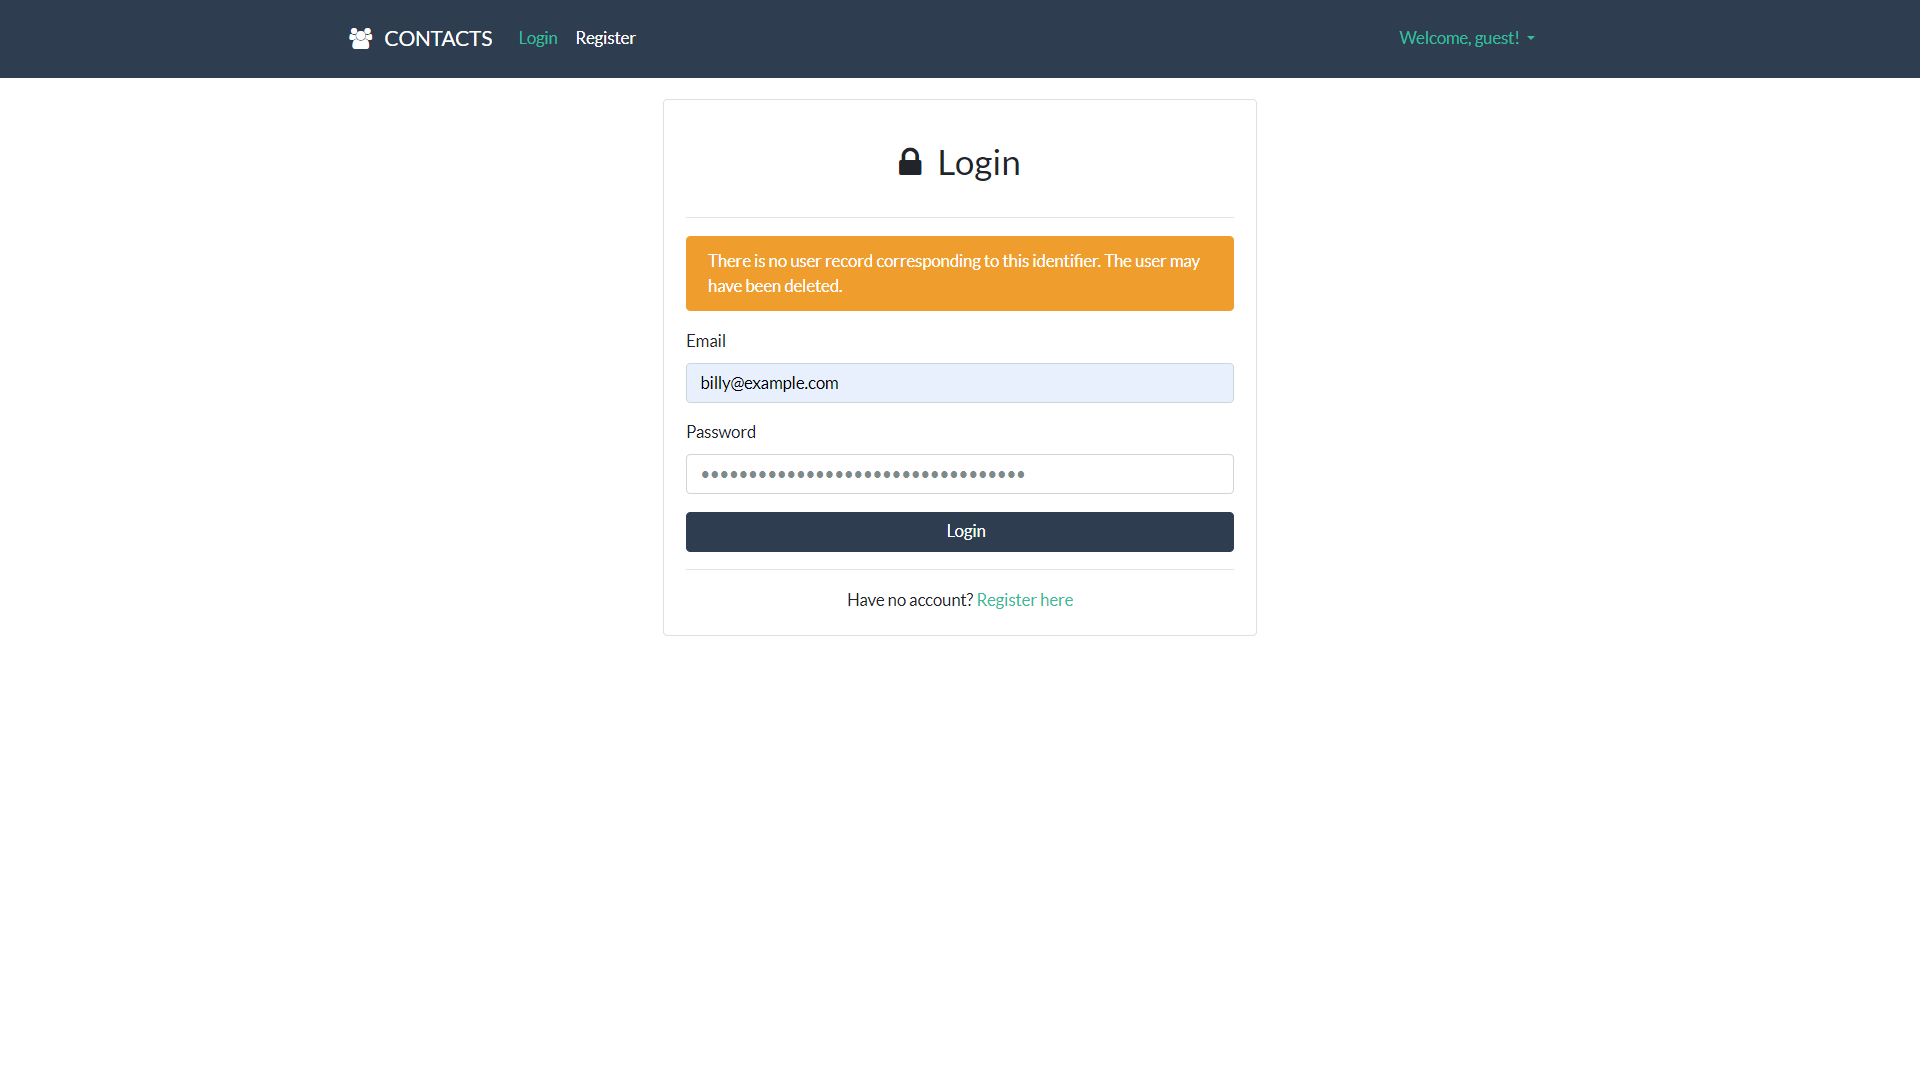Click the password dots in Password field
Viewport: 1920px width, 1080px height.
(x=862, y=474)
